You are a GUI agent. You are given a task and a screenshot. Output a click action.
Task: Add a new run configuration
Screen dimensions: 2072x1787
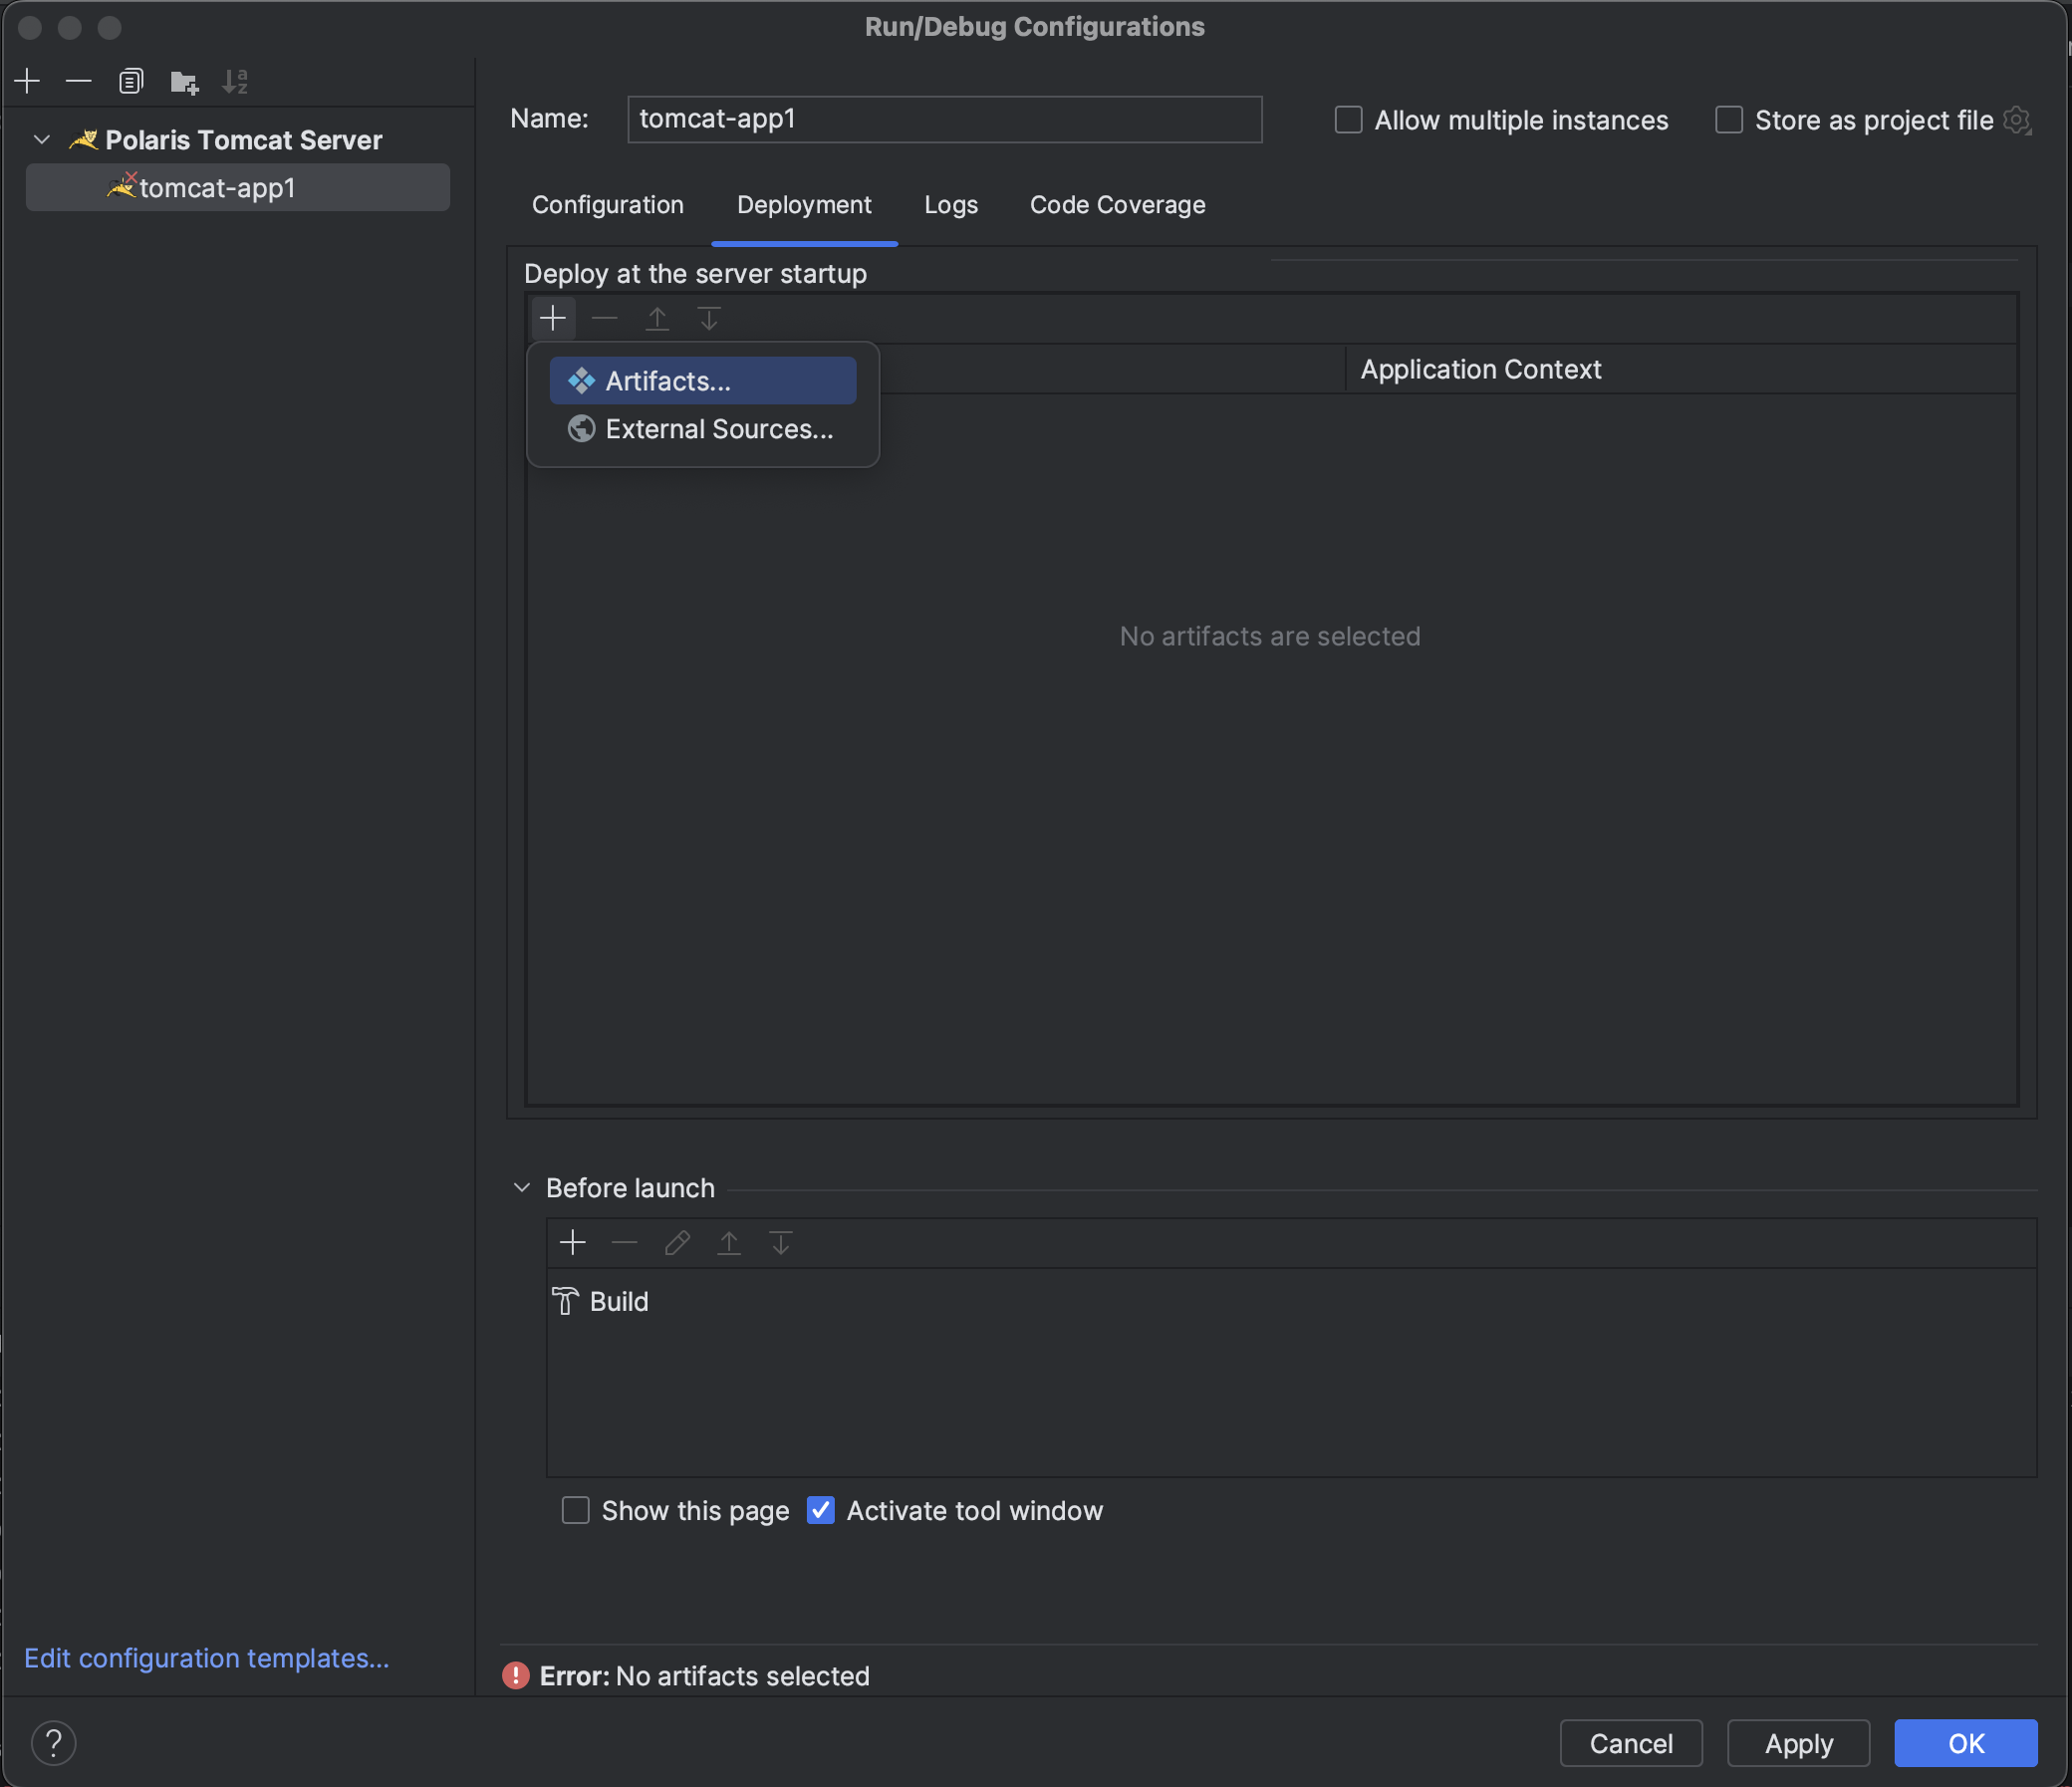pyautogui.click(x=27, y=81)
